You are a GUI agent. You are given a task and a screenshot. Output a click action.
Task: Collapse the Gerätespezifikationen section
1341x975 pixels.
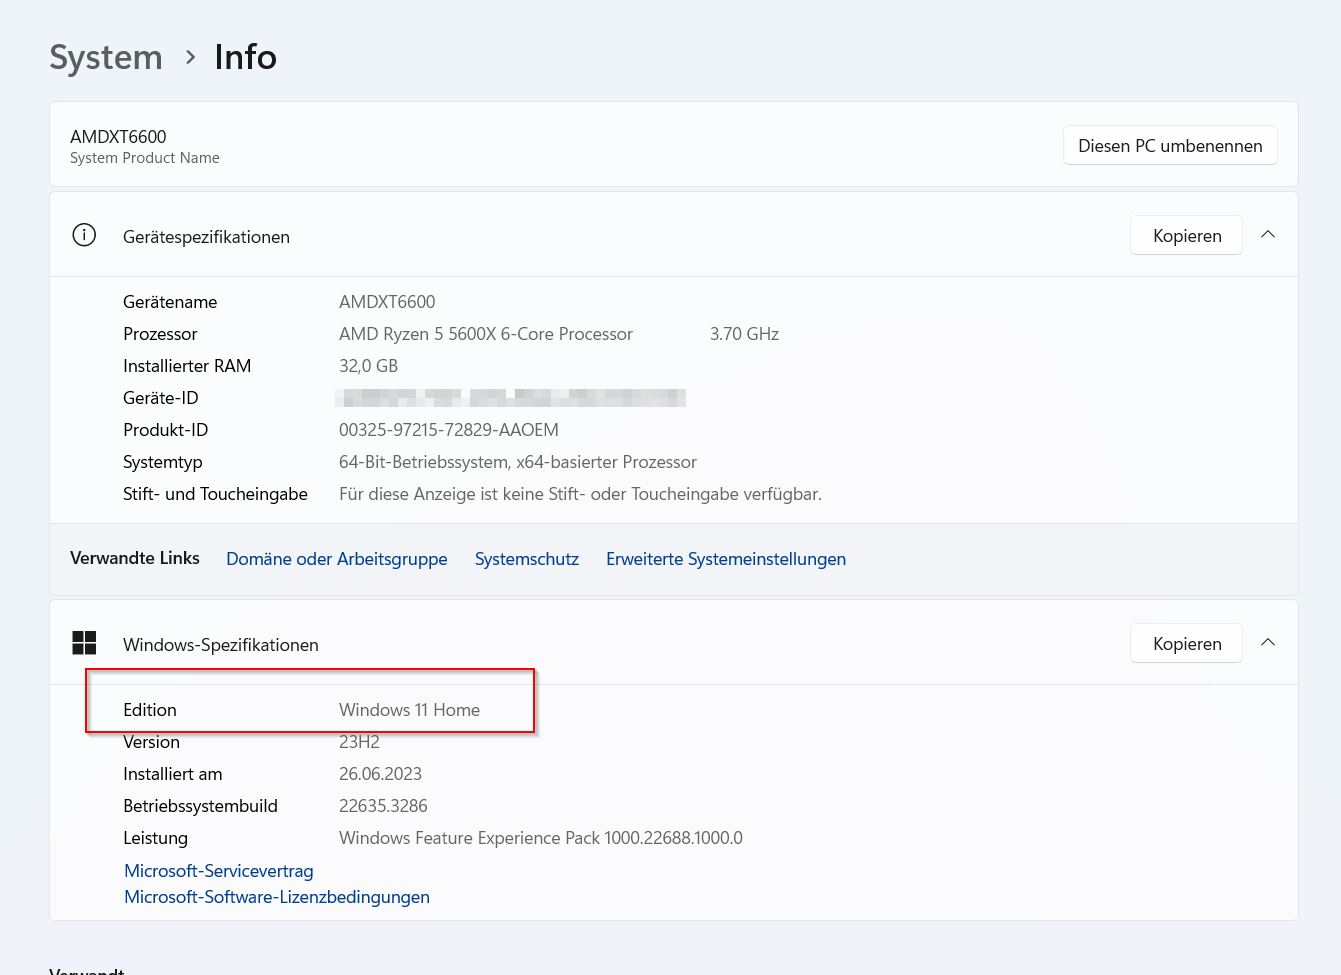(1268, 235)
